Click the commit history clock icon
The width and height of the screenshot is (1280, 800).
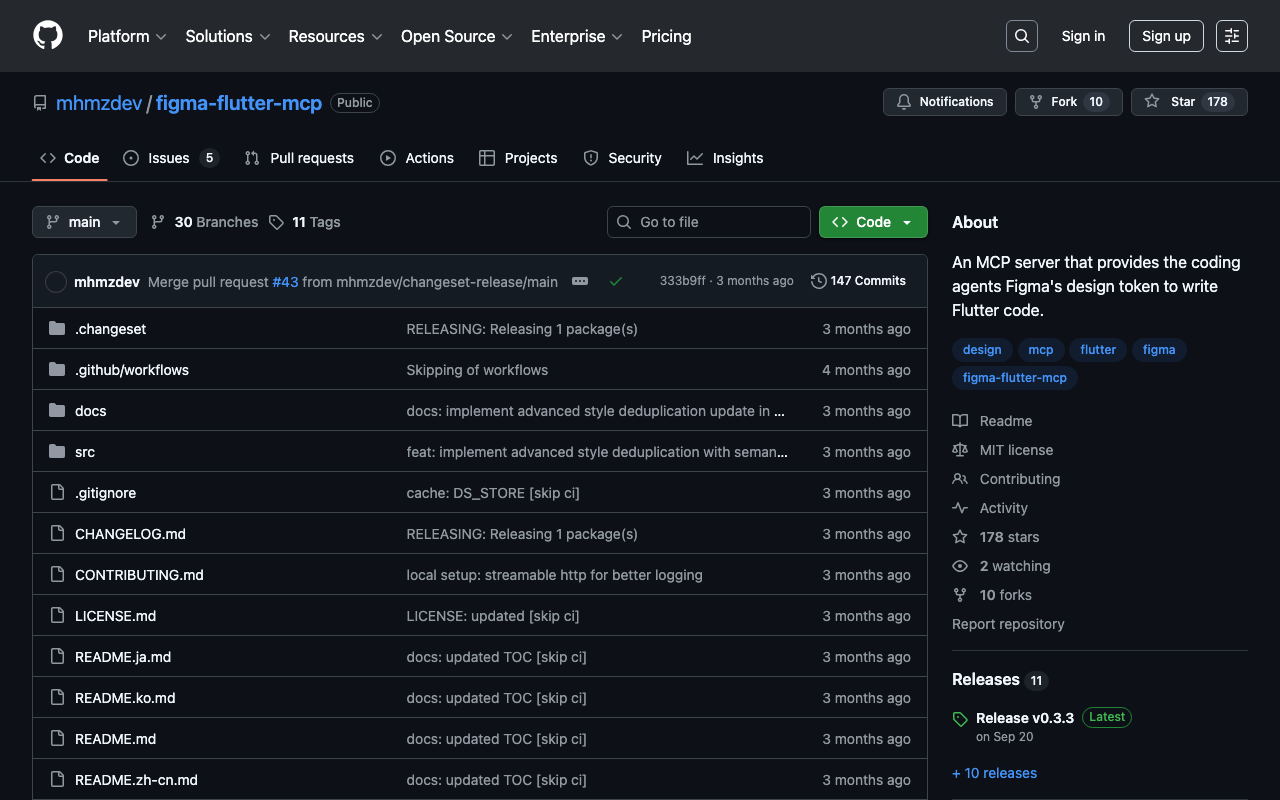tap(818, 281)
